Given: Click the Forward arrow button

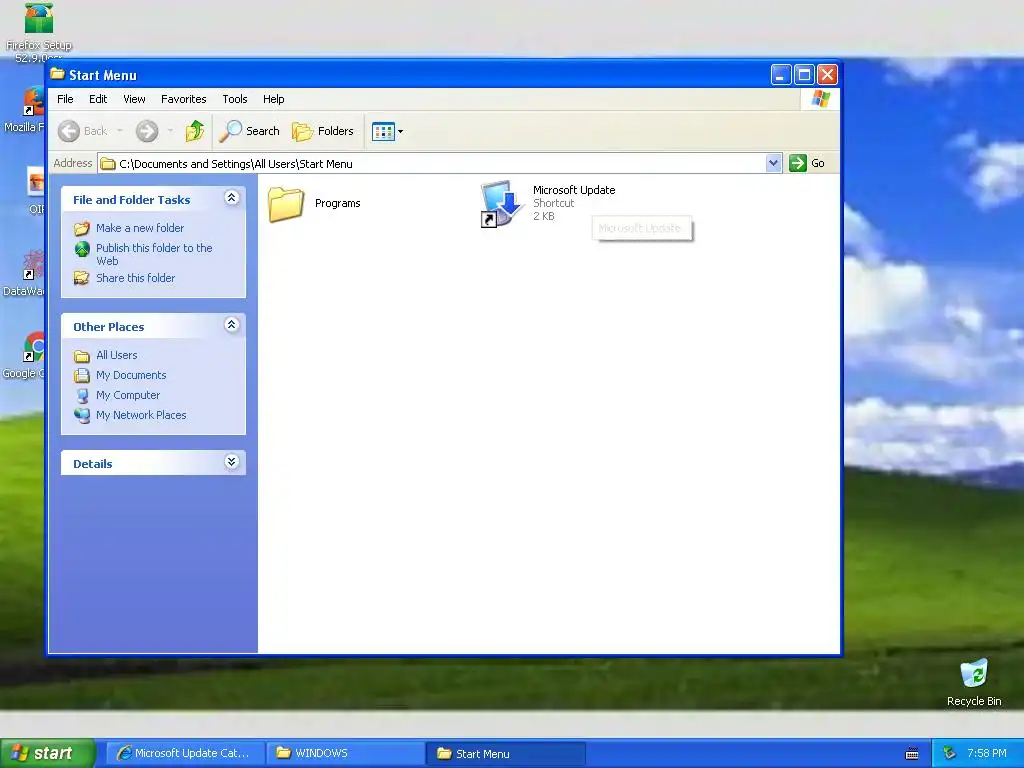Looking at the screenshot, I should tap(147, 131).
